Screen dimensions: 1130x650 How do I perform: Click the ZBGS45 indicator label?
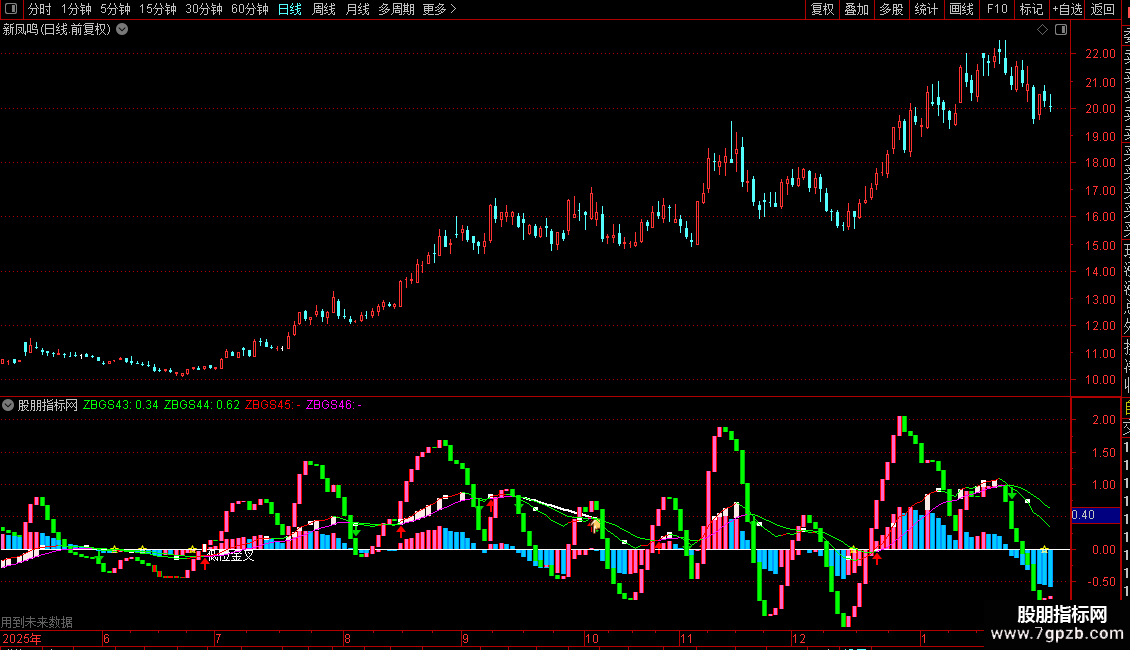click(272, 405)
